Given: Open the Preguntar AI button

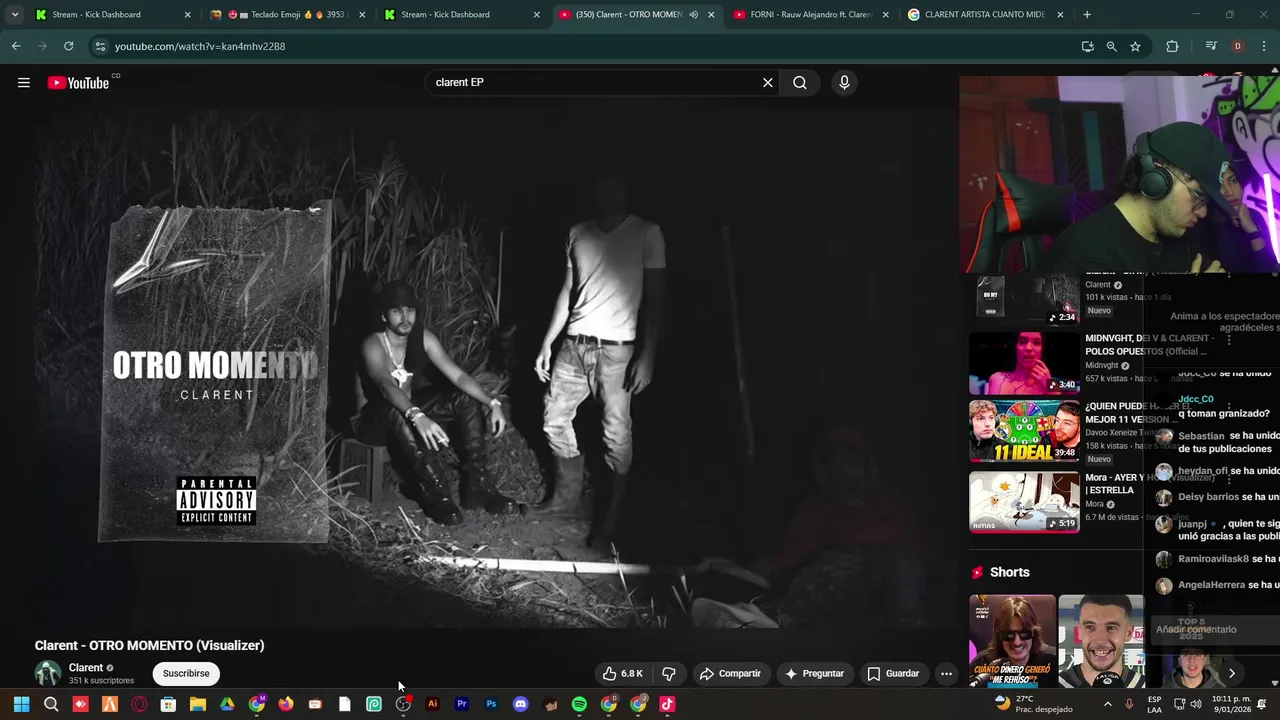Looking at the screenshot, I should pos(814,674).
